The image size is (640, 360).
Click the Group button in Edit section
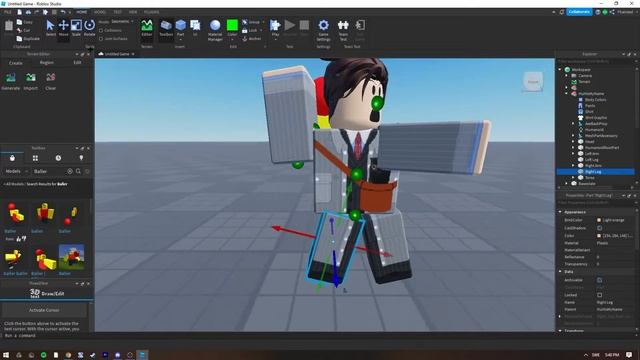(x=251, y=22)
